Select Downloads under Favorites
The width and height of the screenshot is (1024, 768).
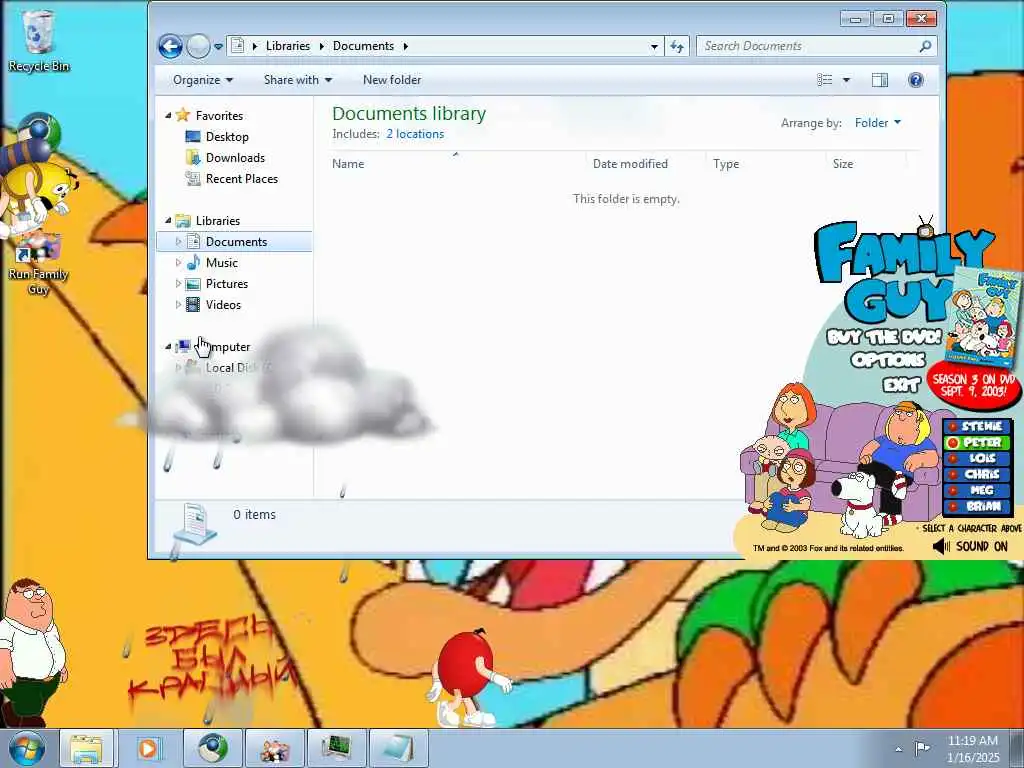[x=235, y=157]
